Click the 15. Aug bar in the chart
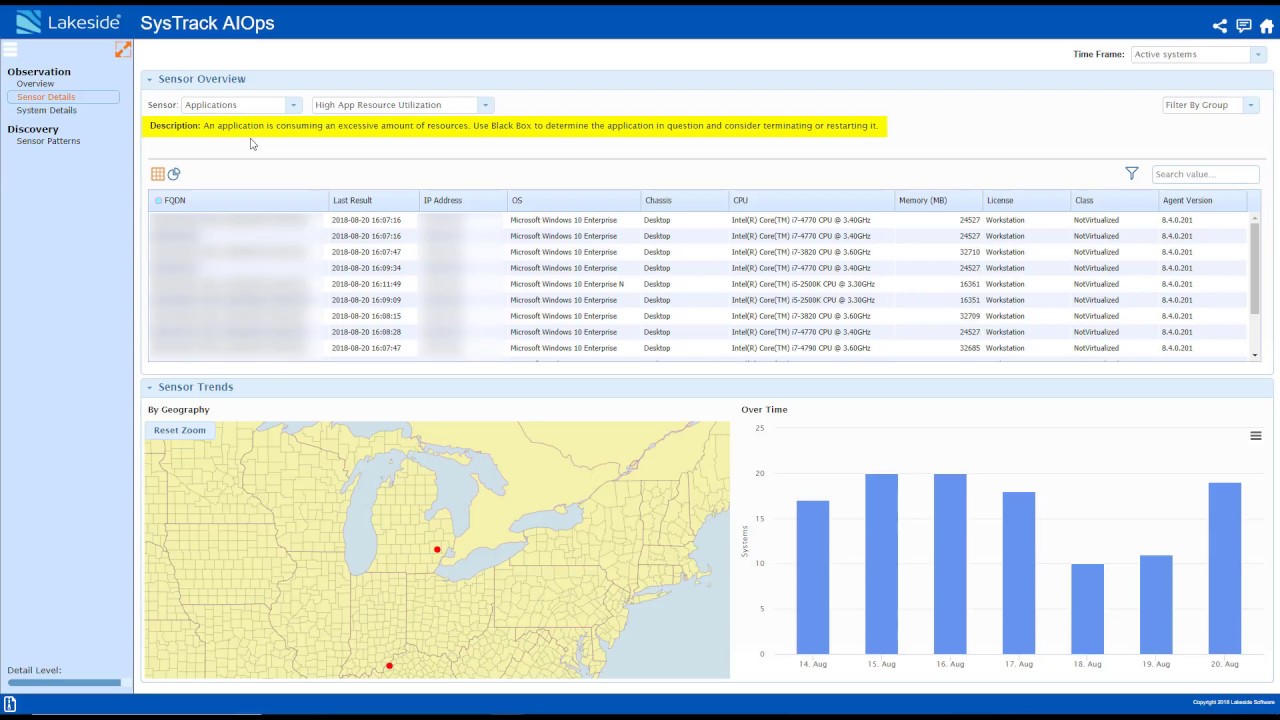 coord(882,564)
